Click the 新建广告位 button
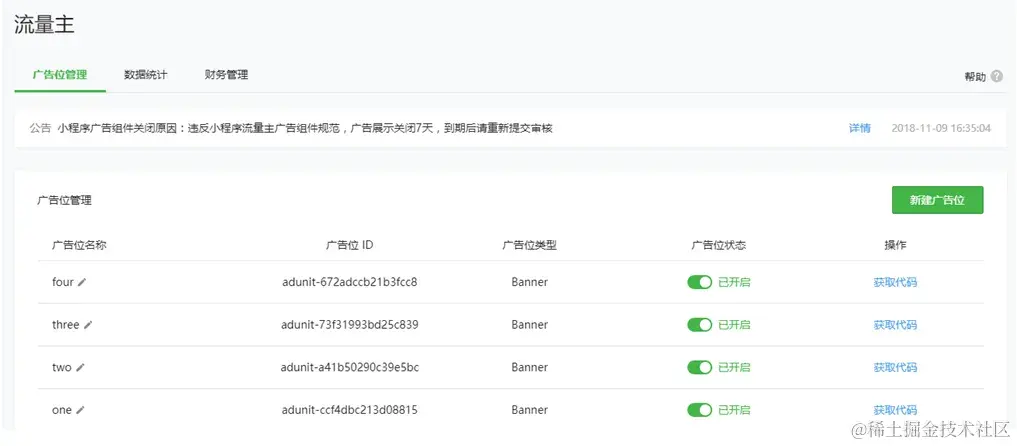 [x=937, y=200]
